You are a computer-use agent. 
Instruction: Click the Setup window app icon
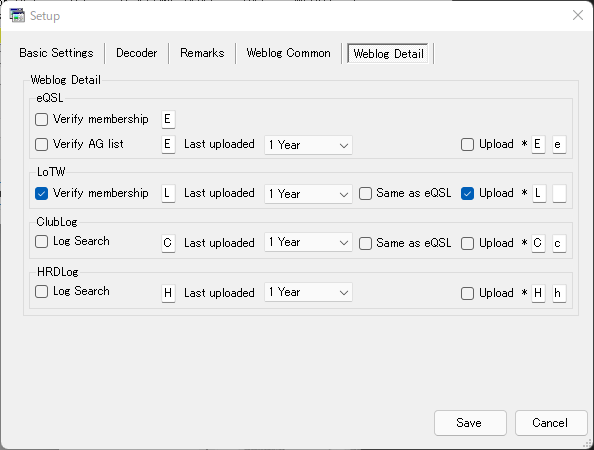pyautogui.click(x=17, y=16)
